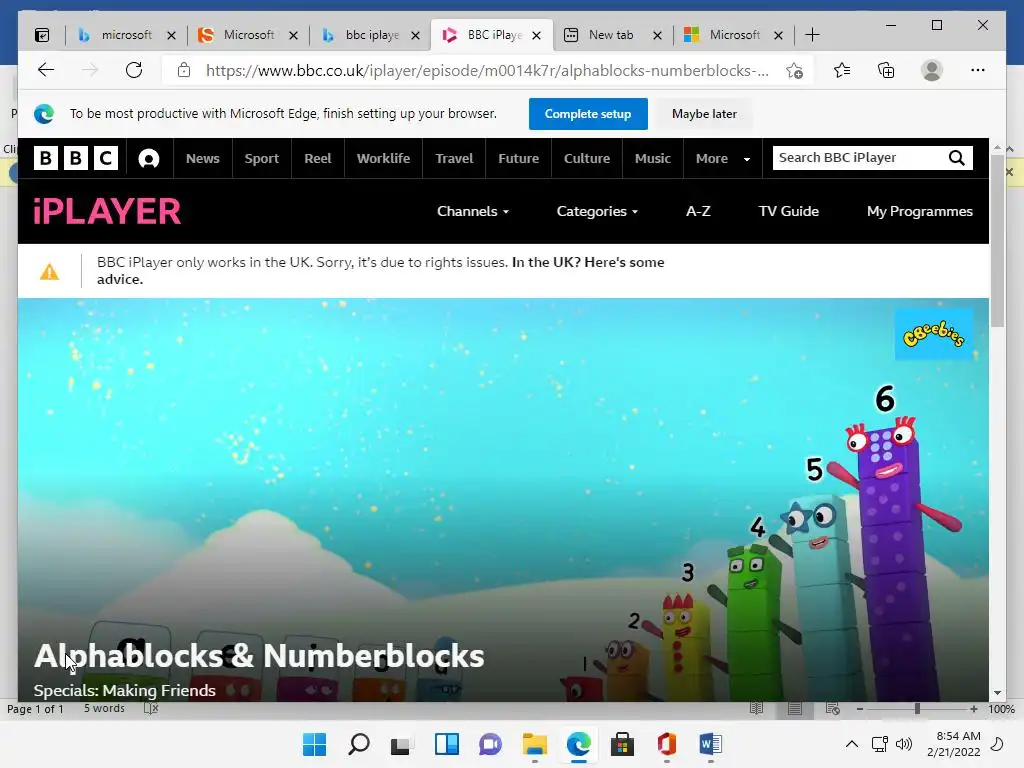Click Word '5 words' count in status bar
Viewport: 1024px width, 768px height.
click(104, 709)
